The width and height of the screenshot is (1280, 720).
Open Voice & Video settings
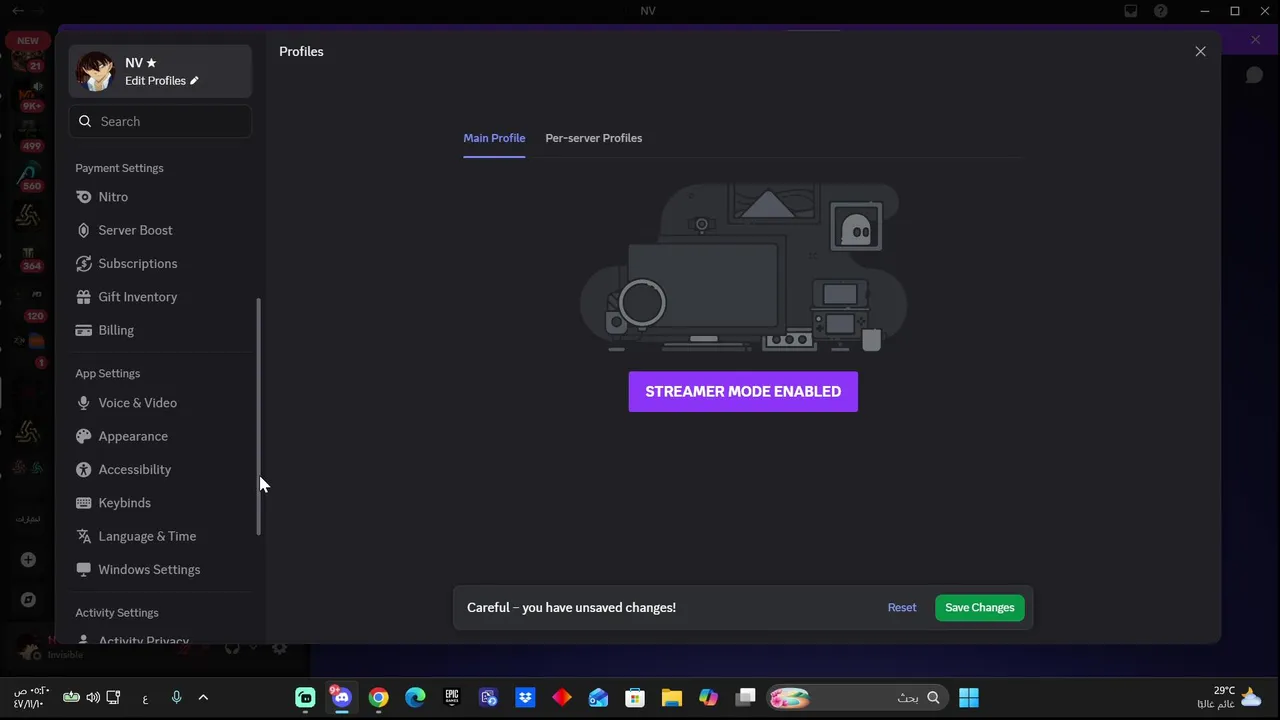point(160,403)
